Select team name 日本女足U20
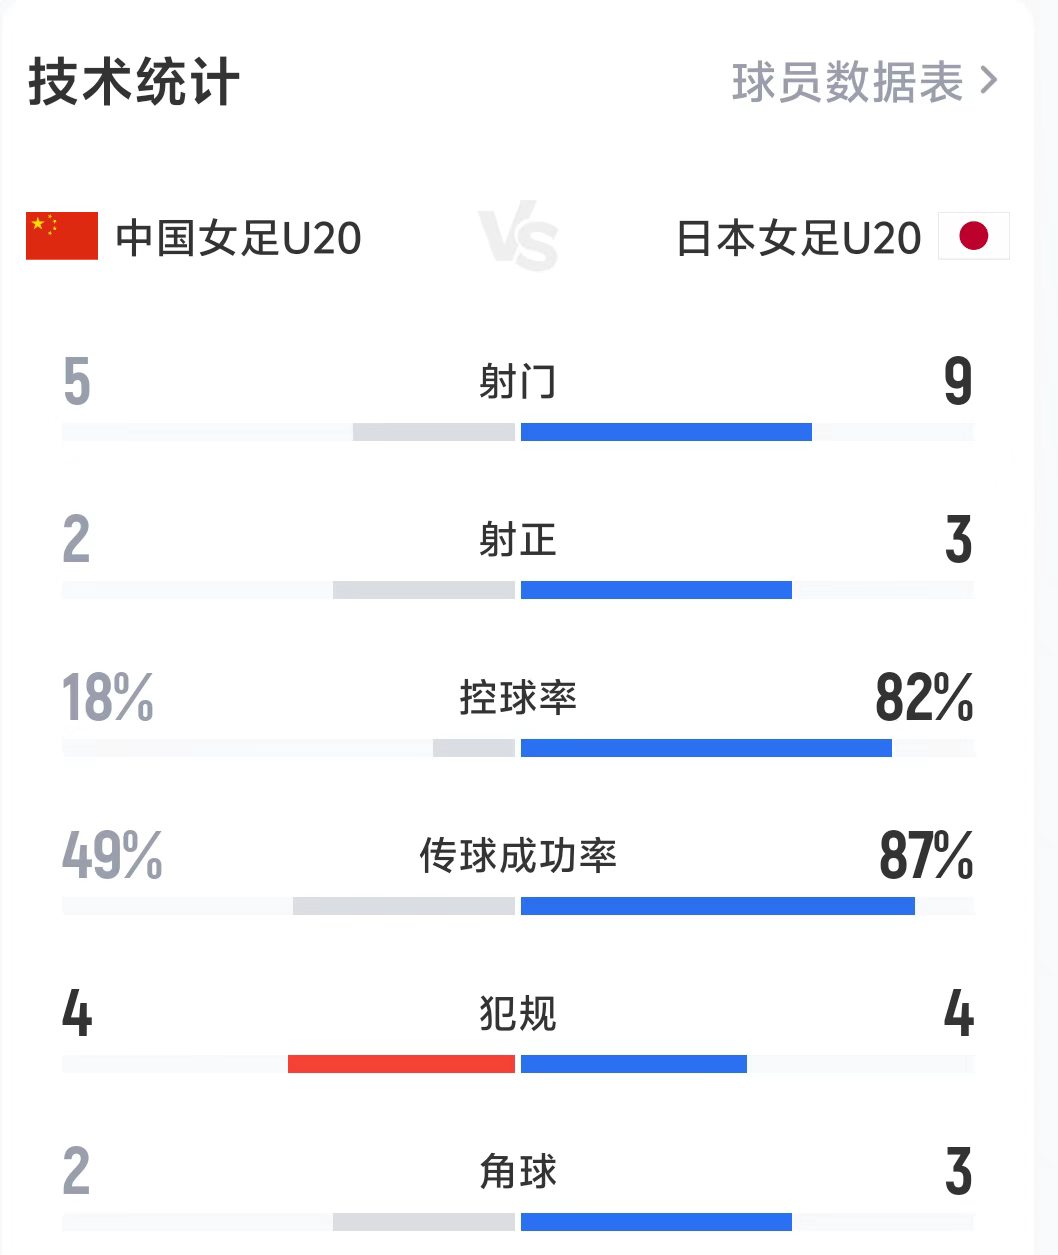The image size is (1058, 1255). tap(795, 237)
